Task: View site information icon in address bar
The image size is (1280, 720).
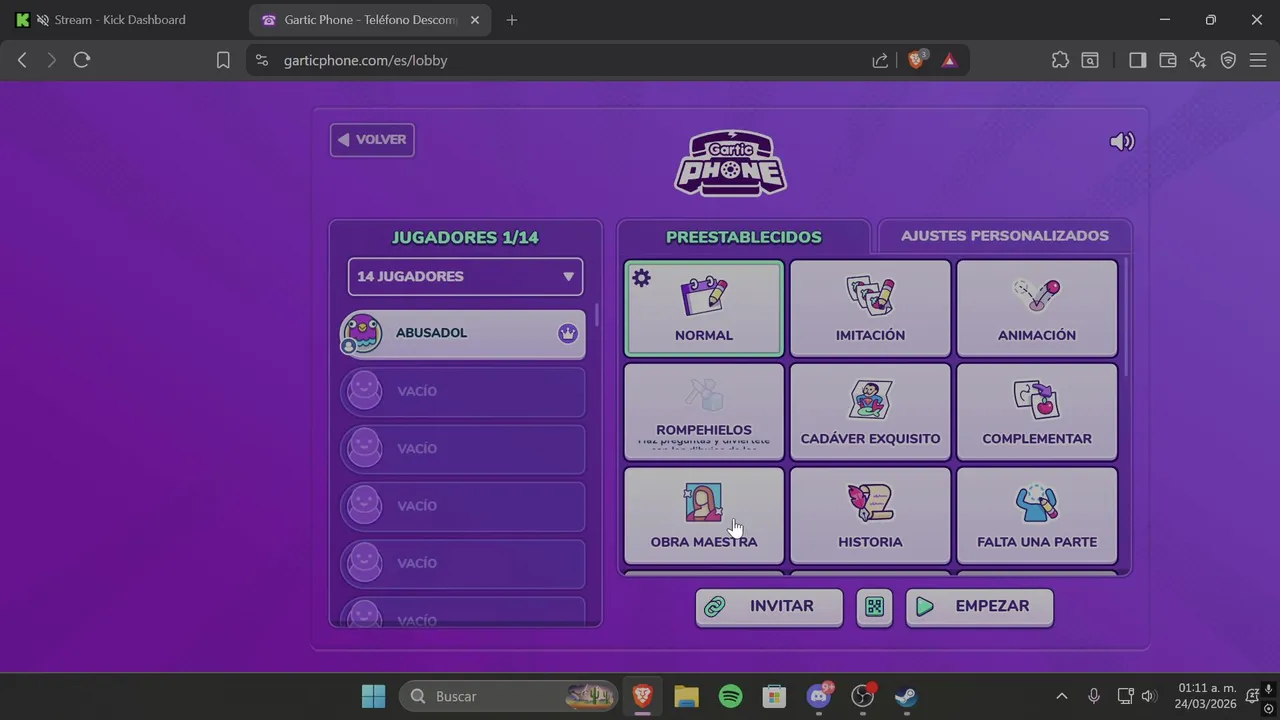Action: (x=262, y=60)
